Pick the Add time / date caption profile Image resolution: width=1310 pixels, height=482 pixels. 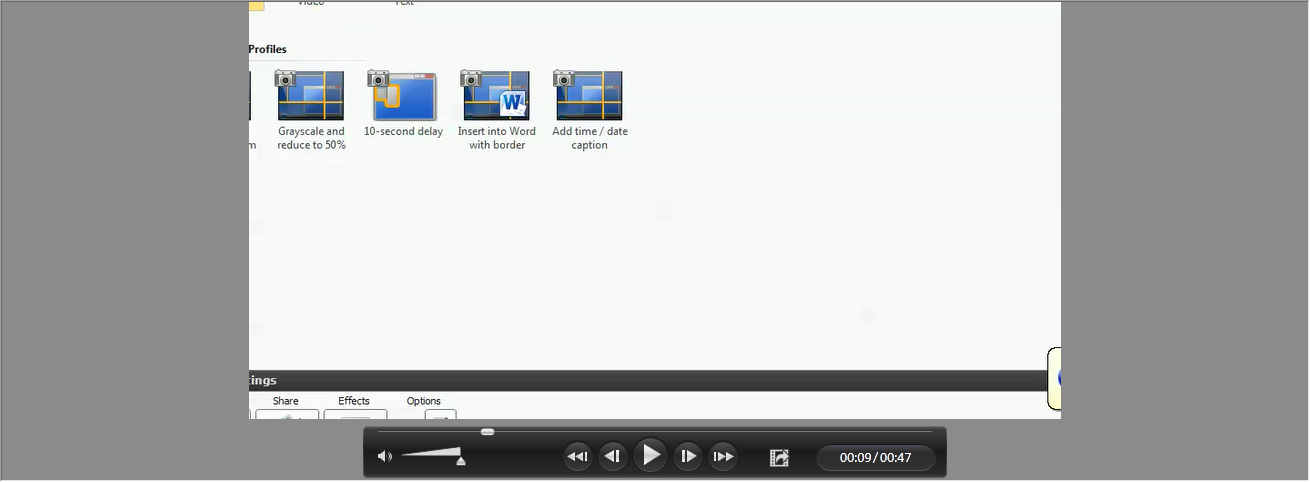click(x=589, y=96)
